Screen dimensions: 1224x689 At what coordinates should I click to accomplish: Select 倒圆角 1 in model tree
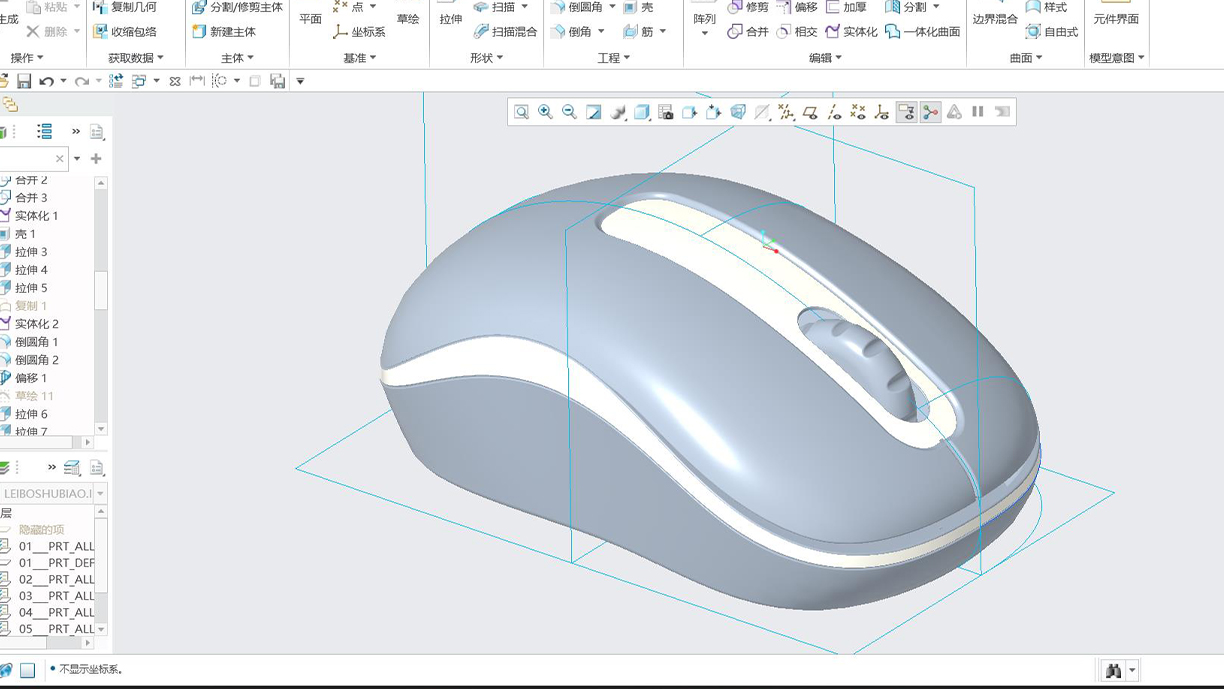coord(30,342)
